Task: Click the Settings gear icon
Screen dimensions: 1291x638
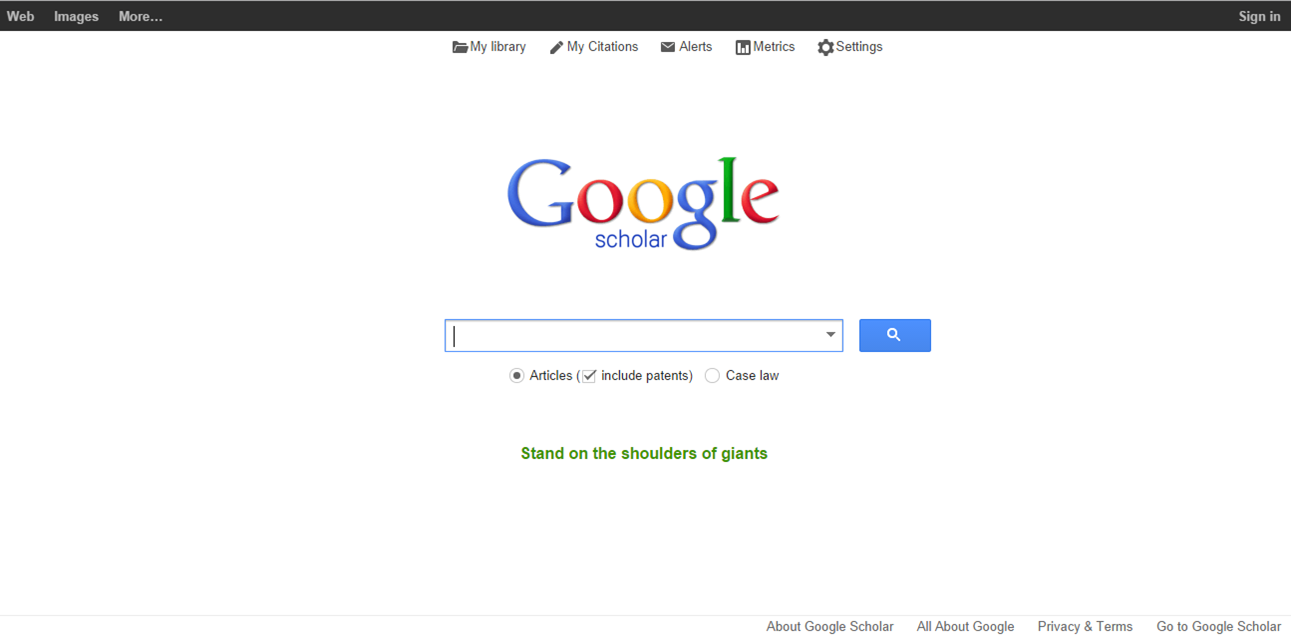Action: pos(825,47)
